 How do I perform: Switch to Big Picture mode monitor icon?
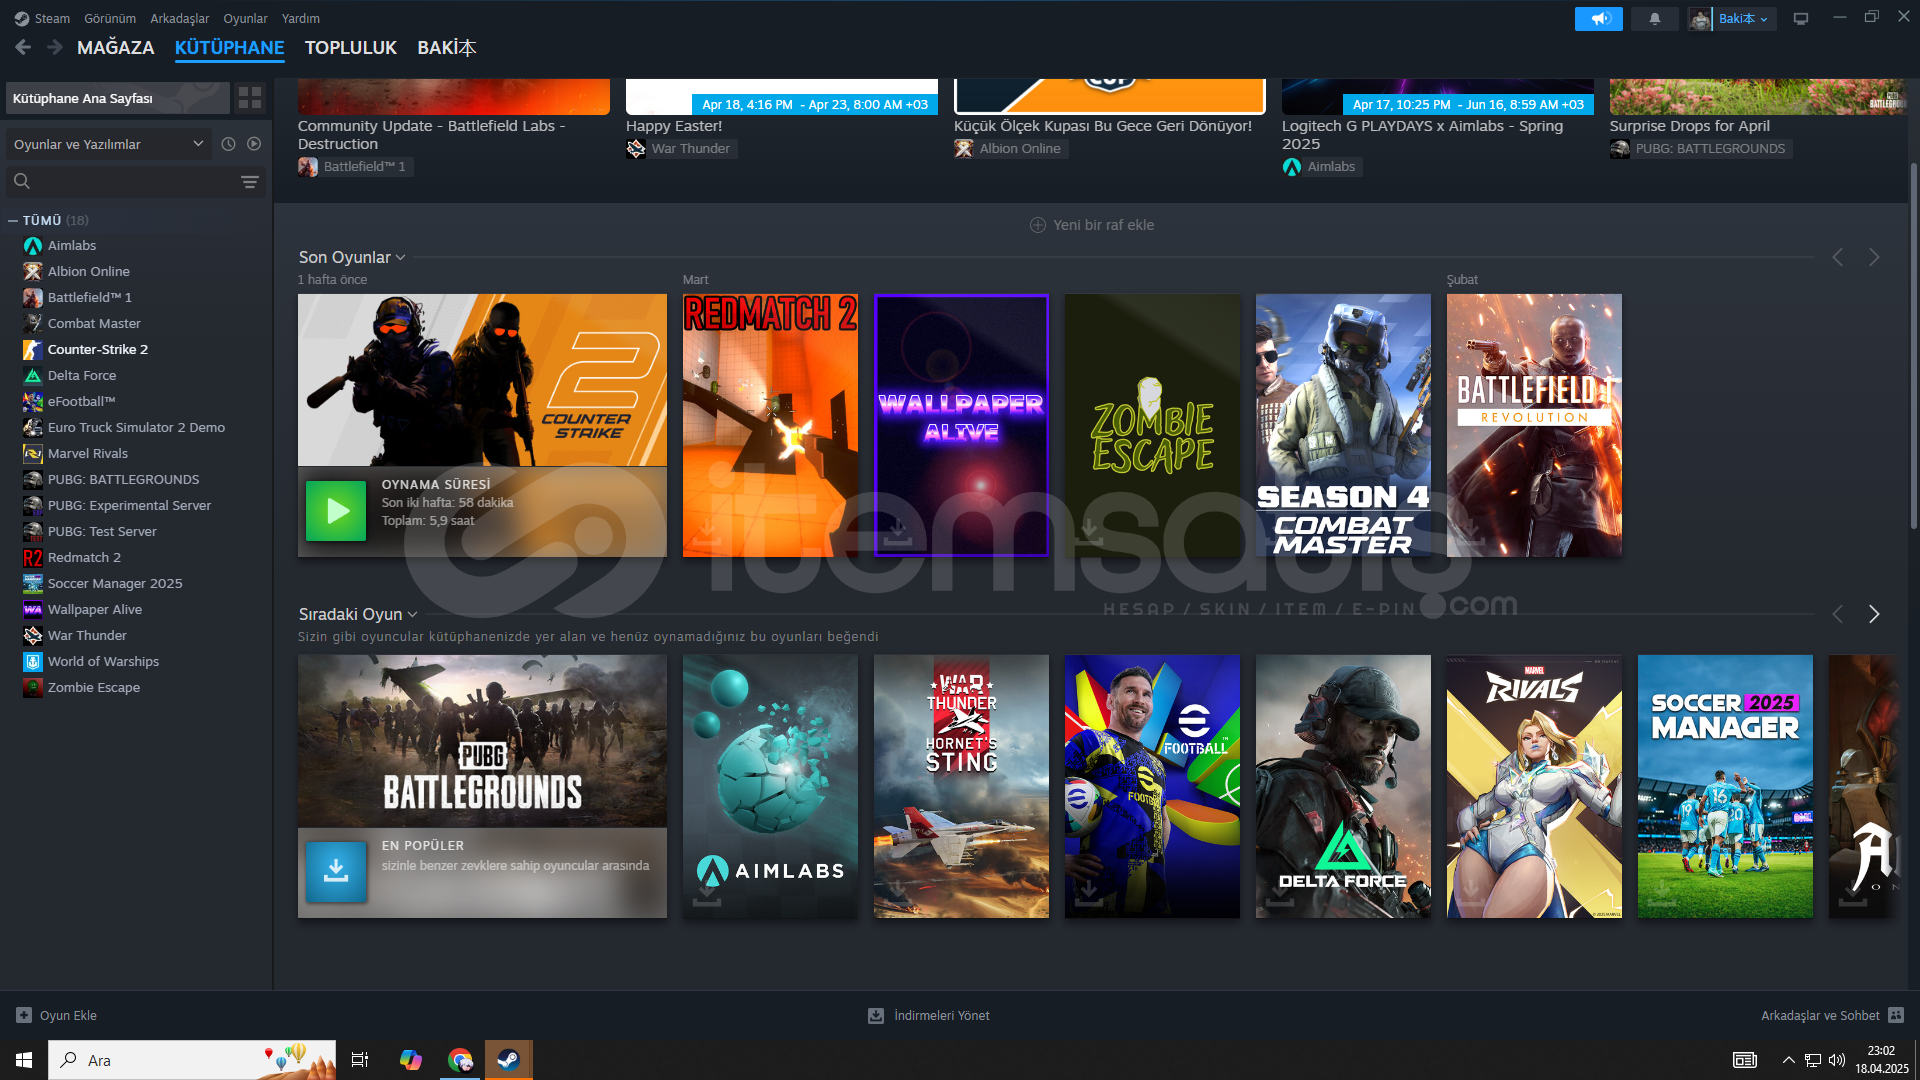(1801, 18)
